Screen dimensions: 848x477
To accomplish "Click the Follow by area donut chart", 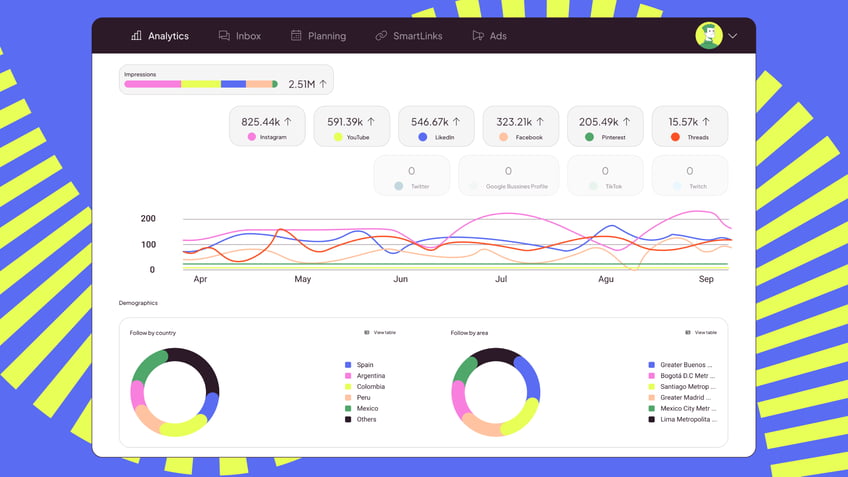I will click(495, 392).
